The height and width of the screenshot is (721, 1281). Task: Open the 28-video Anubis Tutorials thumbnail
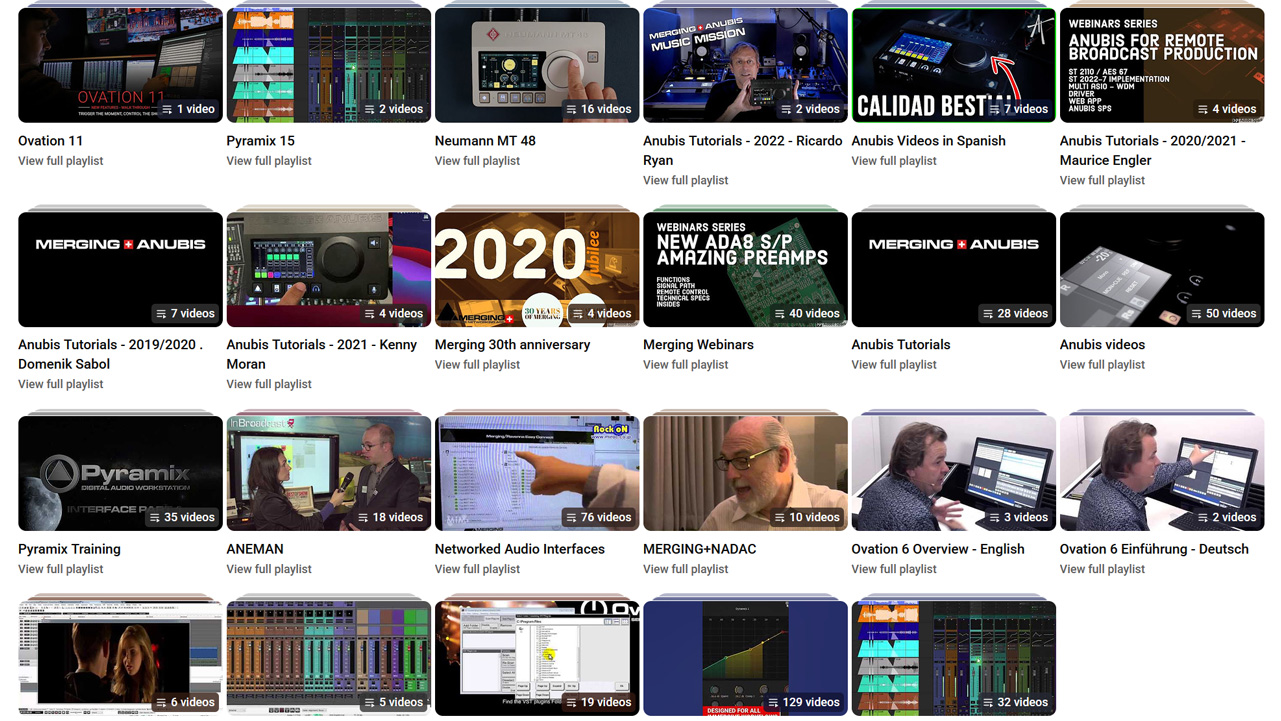954,269
